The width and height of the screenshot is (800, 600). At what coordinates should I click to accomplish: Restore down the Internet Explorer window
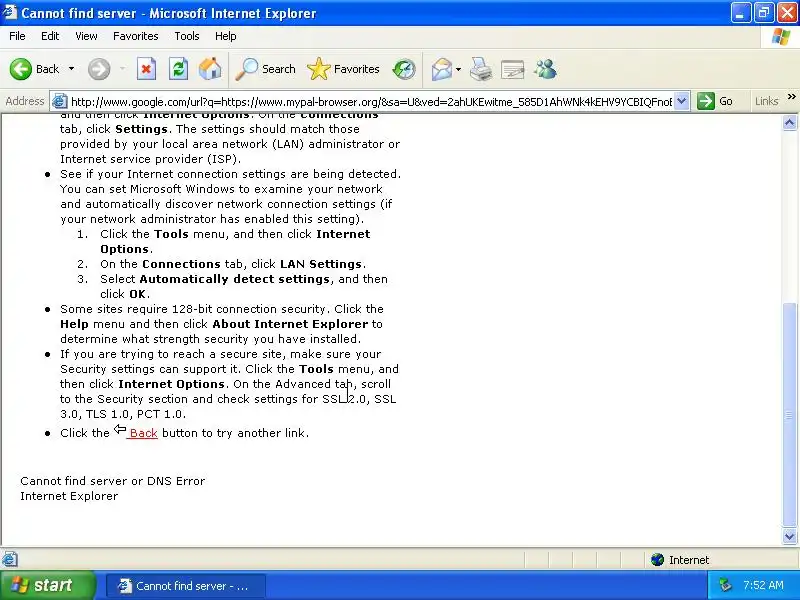pyautogui.click(x=763, y=13)
